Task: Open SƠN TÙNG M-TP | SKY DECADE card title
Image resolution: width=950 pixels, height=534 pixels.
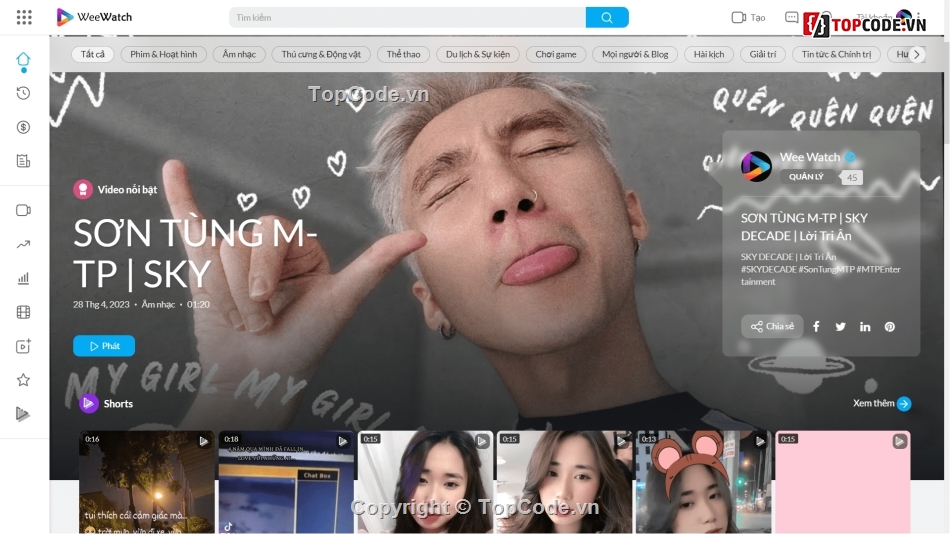Action: coord(805,227)
